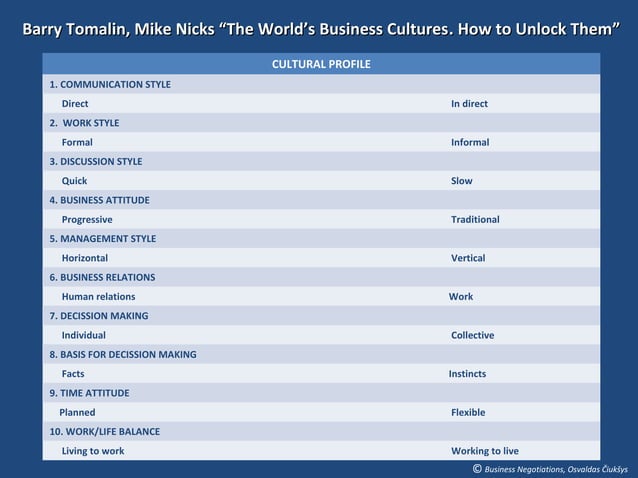Click the 'Horizontal' cell
The image size is (638, 478).
tap(85, 258)
